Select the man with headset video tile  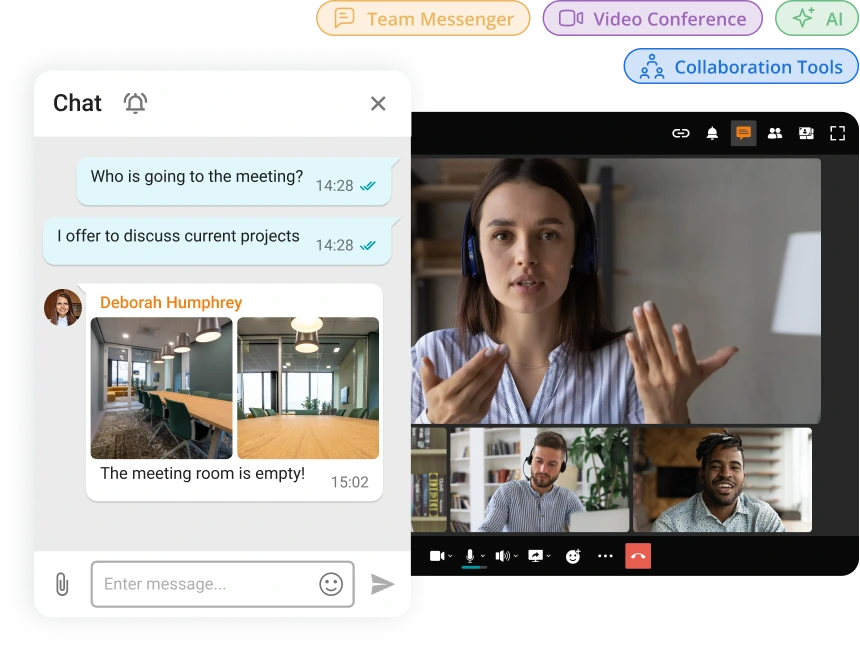540,480
